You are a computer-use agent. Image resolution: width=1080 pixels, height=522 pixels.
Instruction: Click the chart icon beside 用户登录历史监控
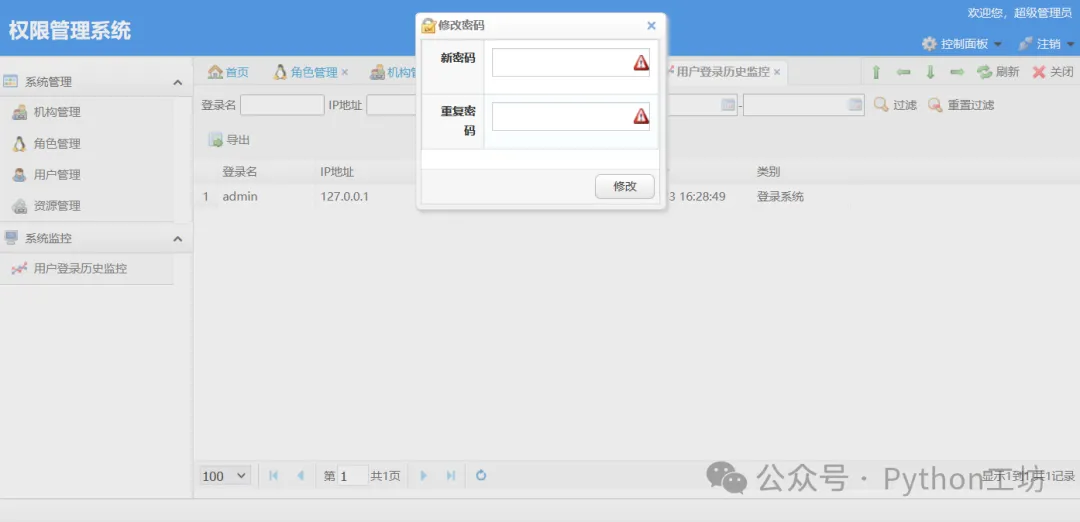(x=19, y=269)
